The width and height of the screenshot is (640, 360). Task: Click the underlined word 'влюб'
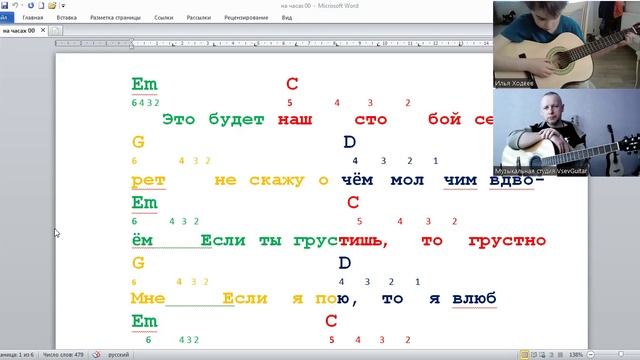[x=474, y=298]
